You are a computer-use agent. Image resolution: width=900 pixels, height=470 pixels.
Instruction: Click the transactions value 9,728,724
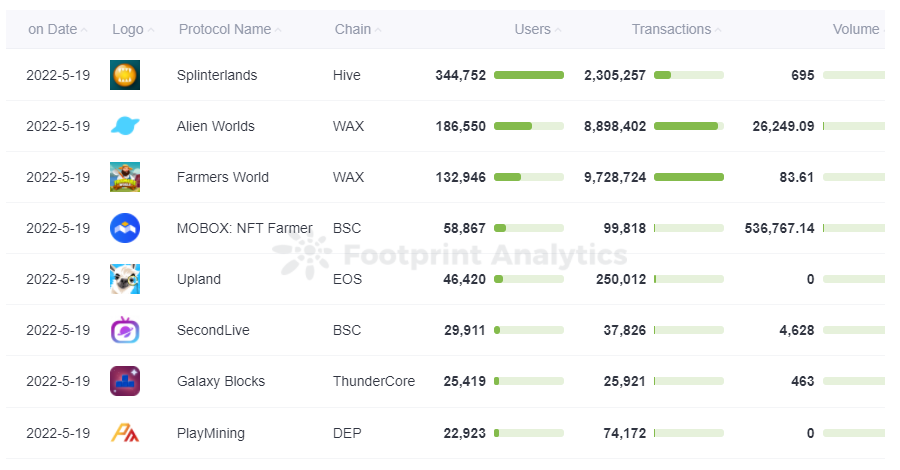tap(615, 177)
